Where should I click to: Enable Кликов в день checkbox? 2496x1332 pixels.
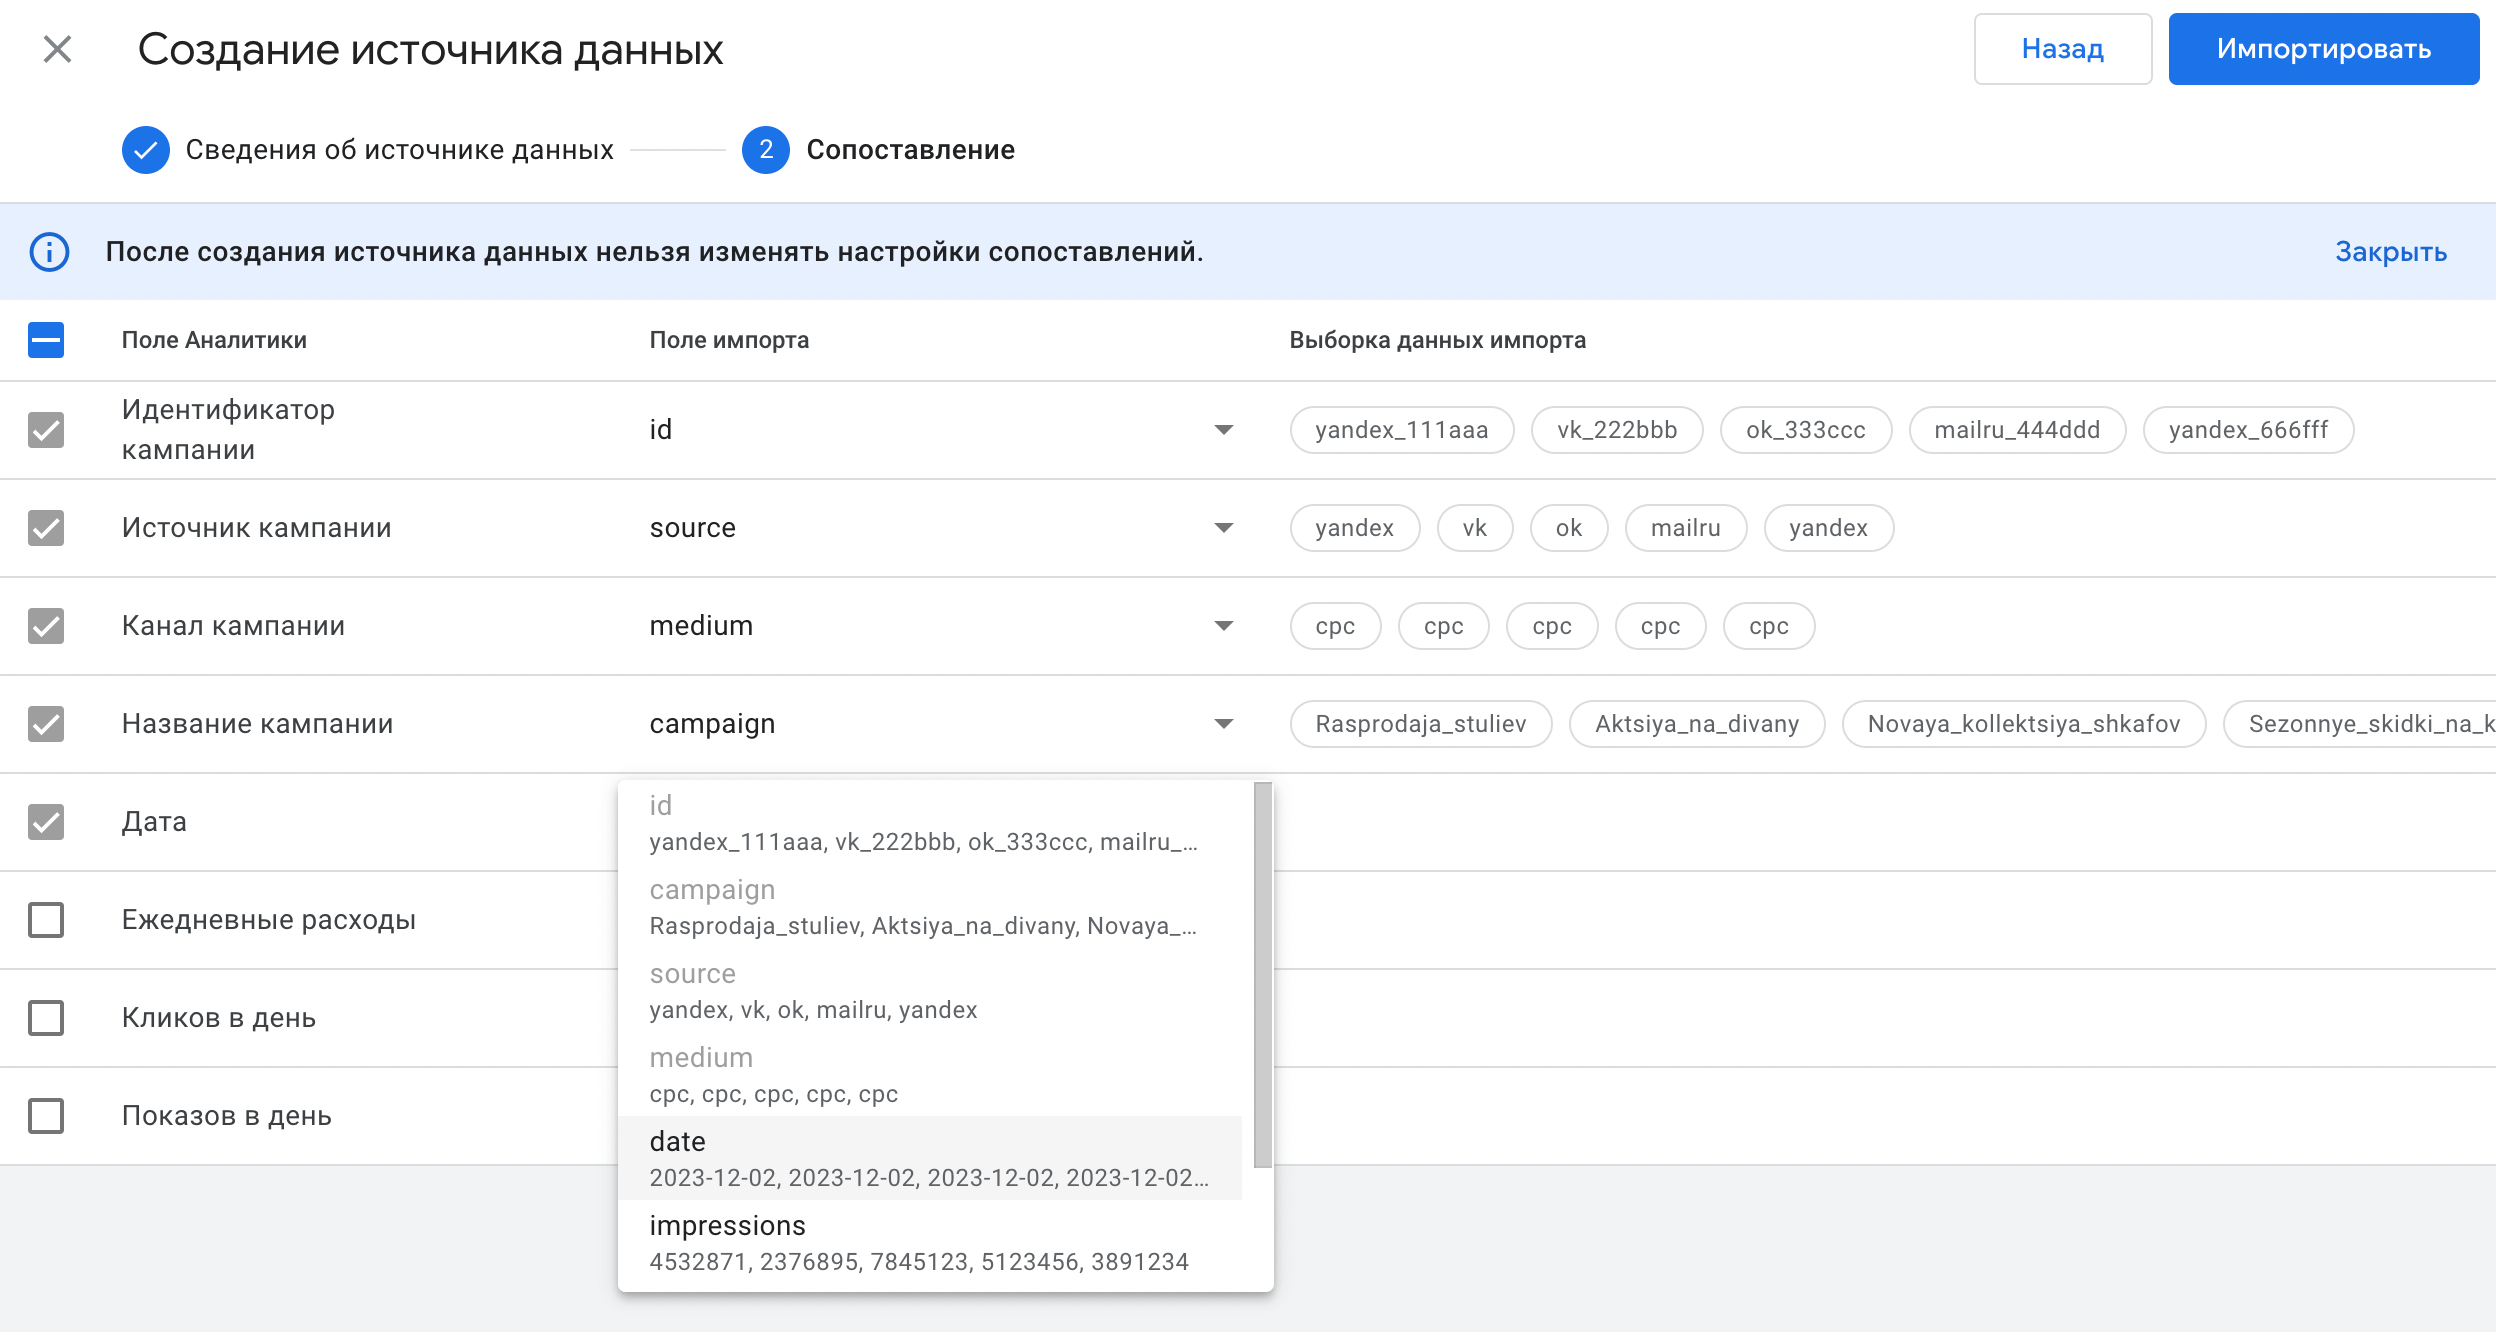tap(46, 1018)
